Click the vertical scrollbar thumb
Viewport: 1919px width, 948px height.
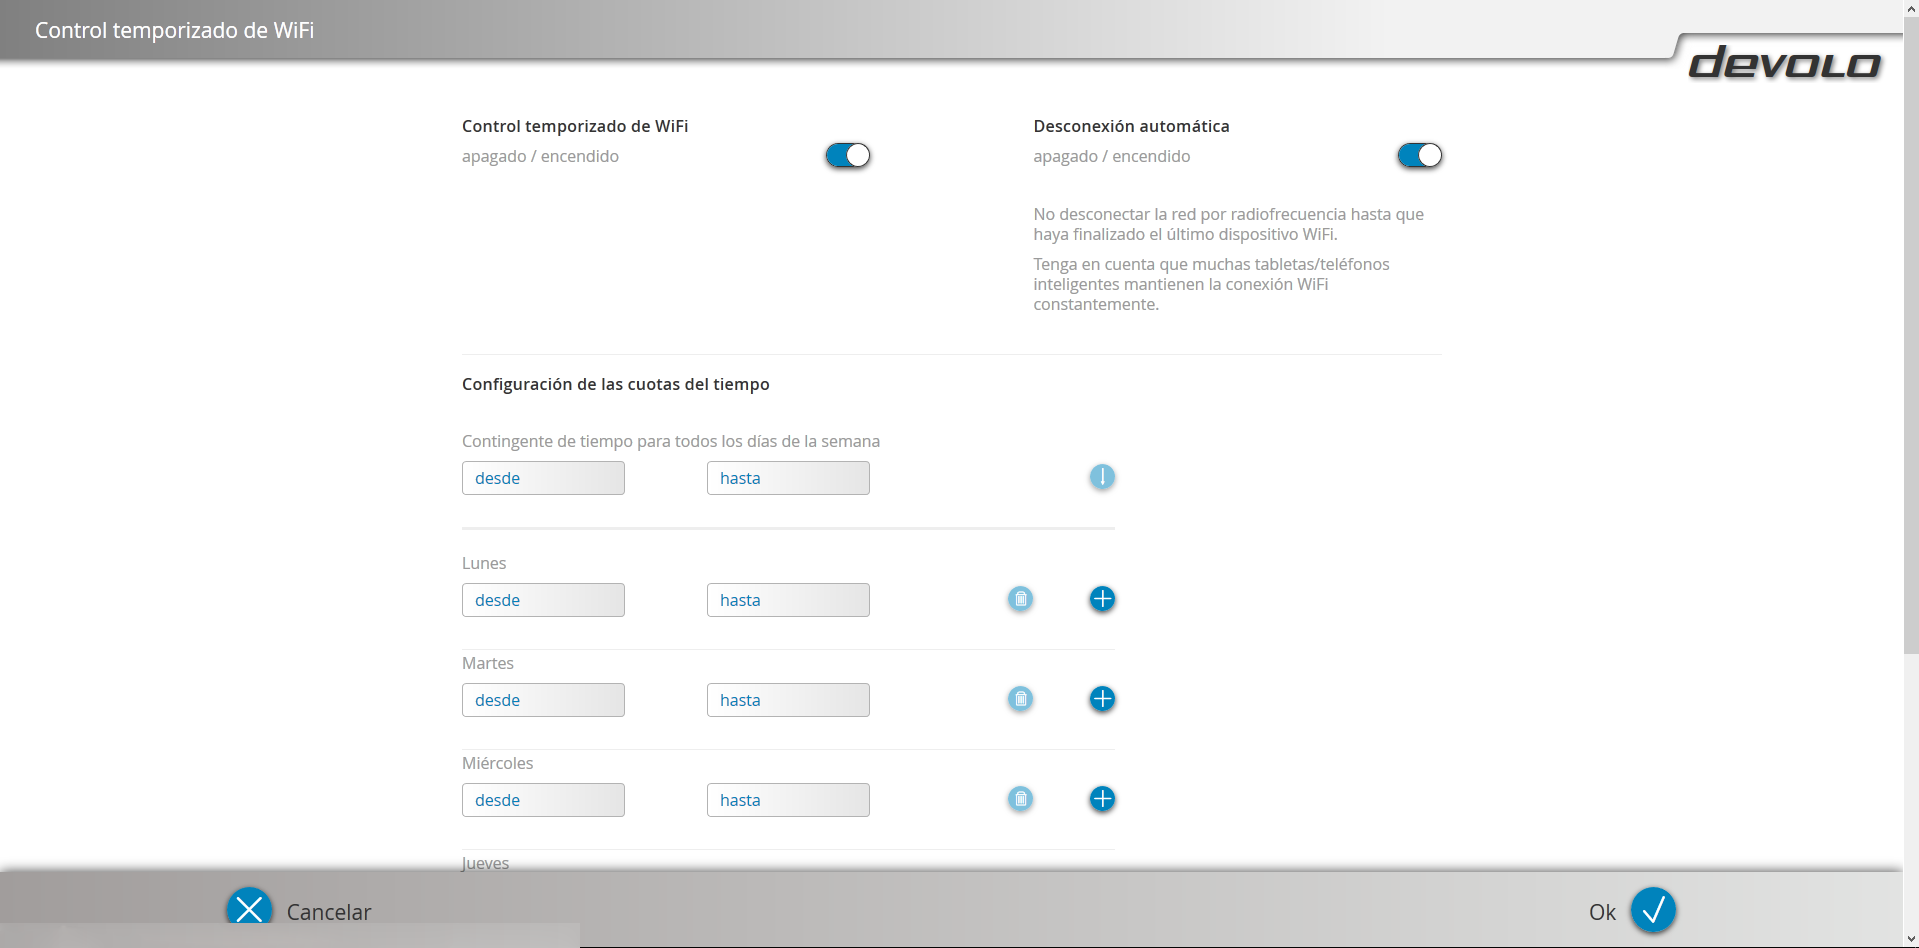(x=1911, y=335)
